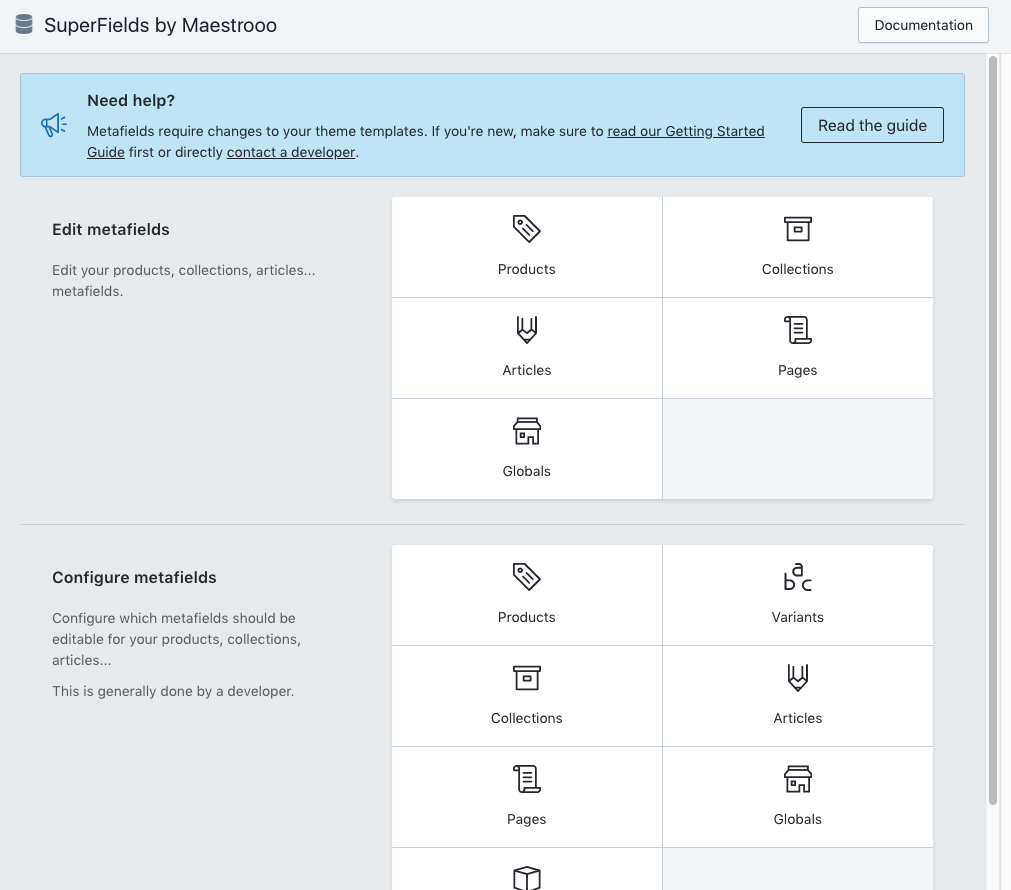The width and height of the screenshot is (1011, 890).
Task: Click the Globals store icon under Configure metafields
Action: pos(798,778)
